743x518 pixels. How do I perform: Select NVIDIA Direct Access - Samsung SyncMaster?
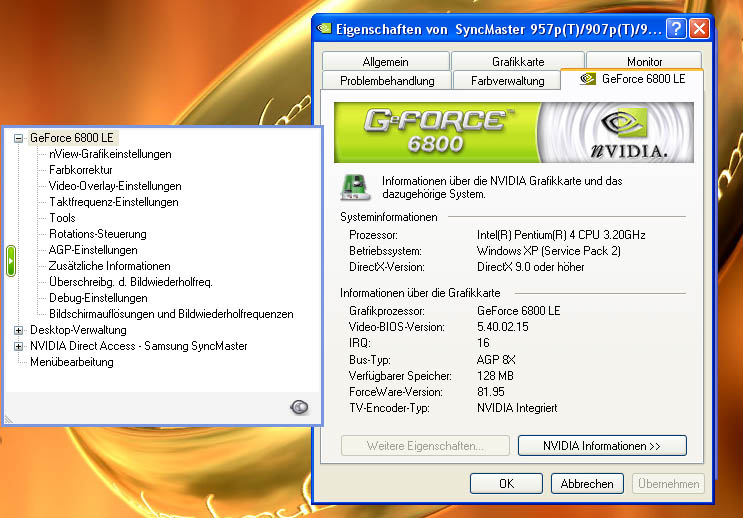tap(138, 346)
